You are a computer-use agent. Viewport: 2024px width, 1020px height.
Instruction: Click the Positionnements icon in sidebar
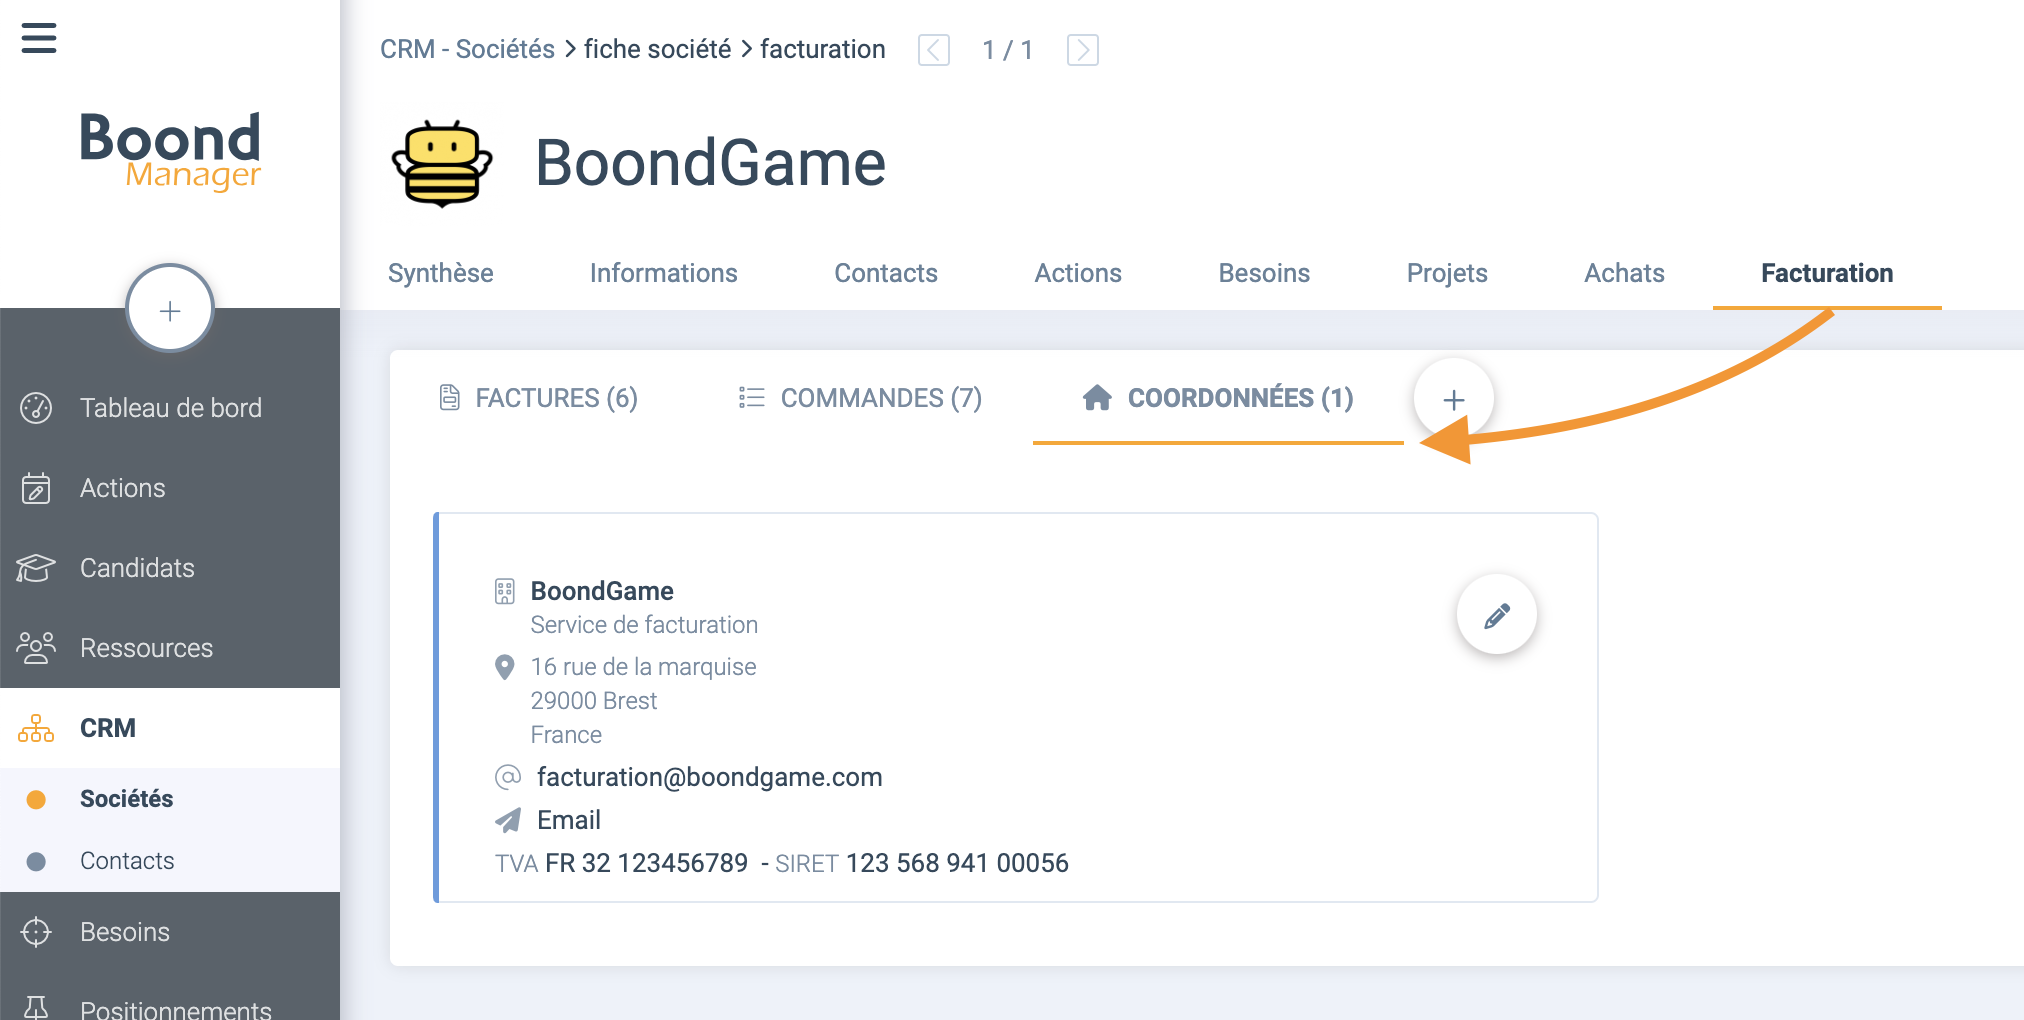point(36,1006)
